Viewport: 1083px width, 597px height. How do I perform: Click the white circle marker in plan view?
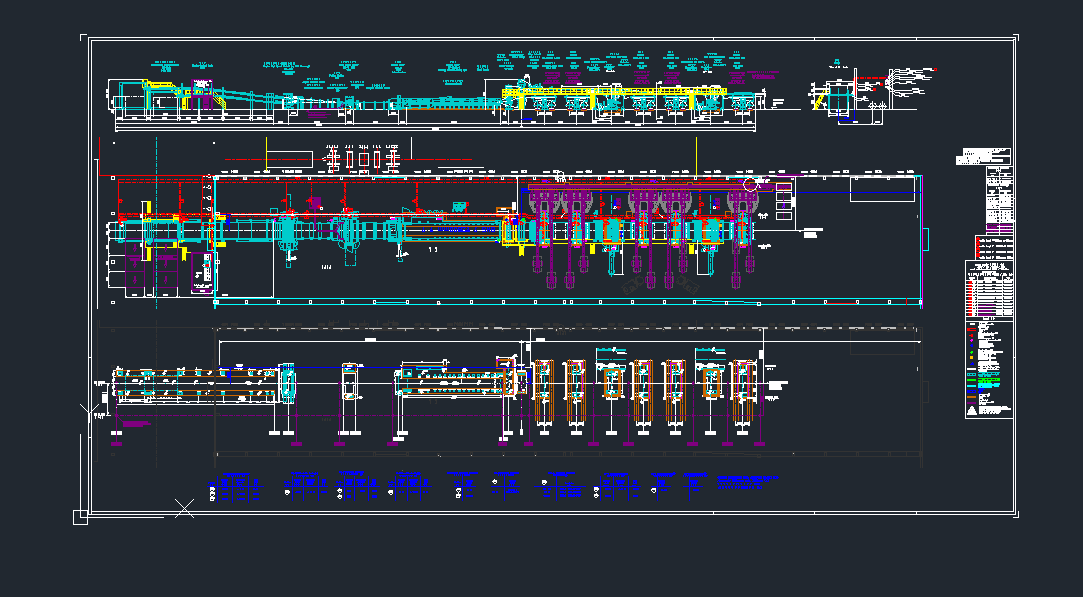tap(751, 184)
